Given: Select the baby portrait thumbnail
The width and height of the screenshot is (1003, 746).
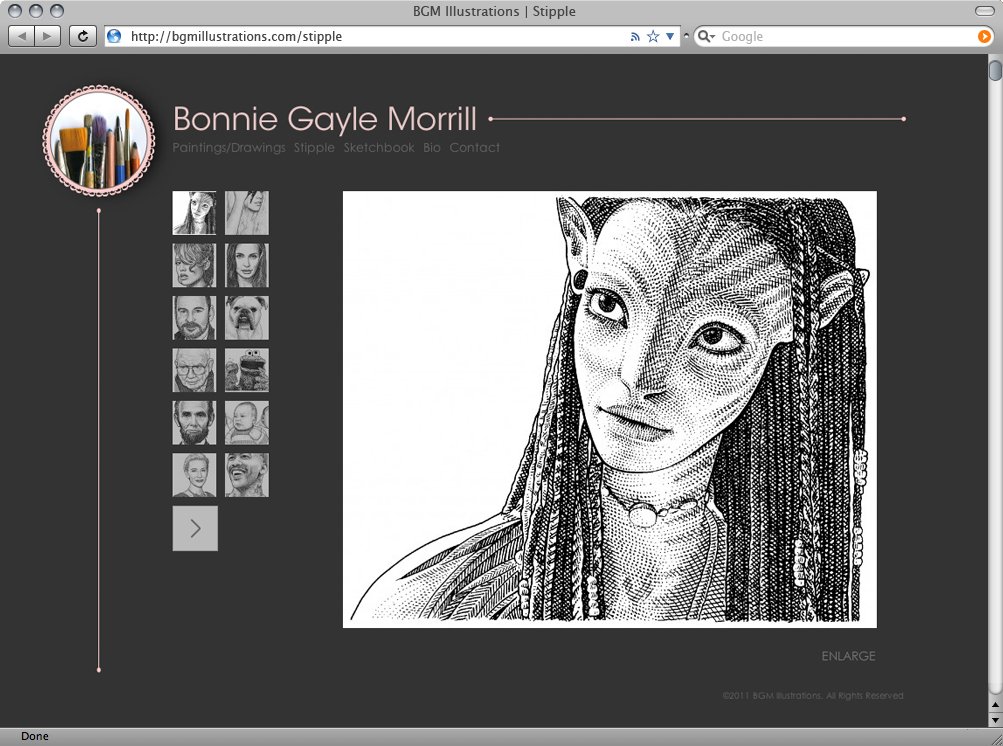Looking at the screenshot, I should [247, 422].
